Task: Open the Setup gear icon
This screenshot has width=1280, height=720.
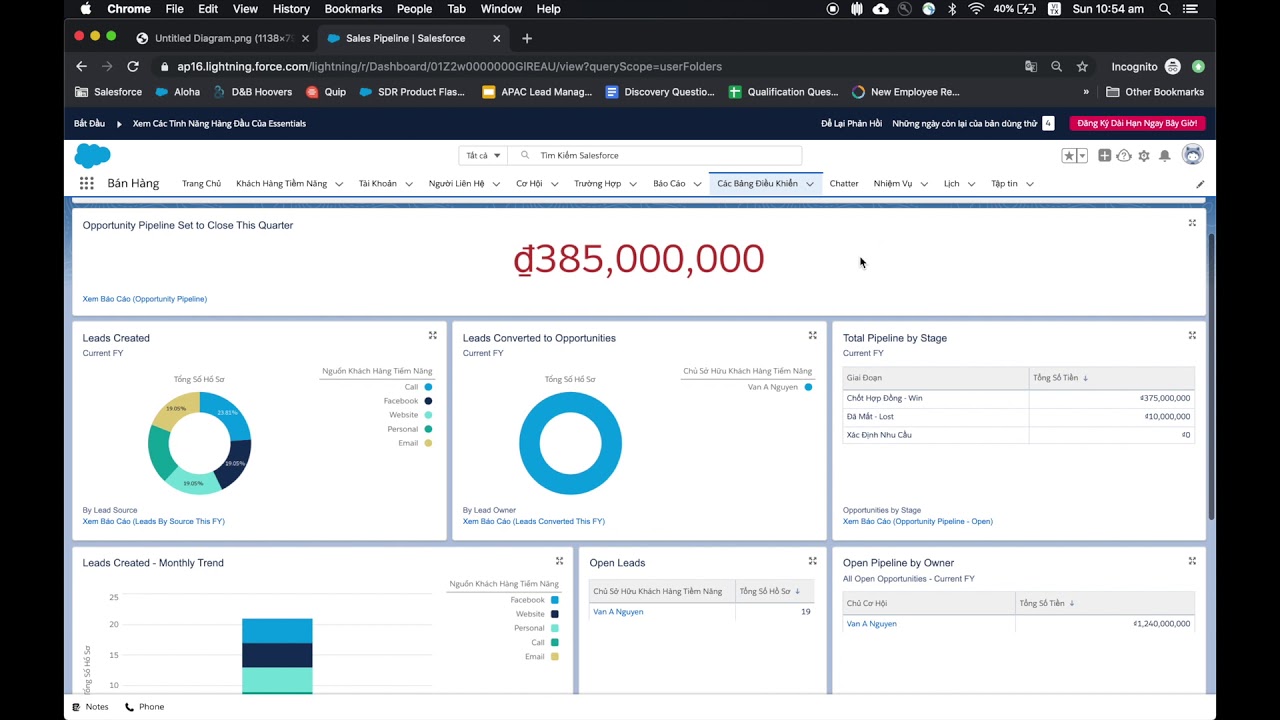Action: (x=1144, y=156)
